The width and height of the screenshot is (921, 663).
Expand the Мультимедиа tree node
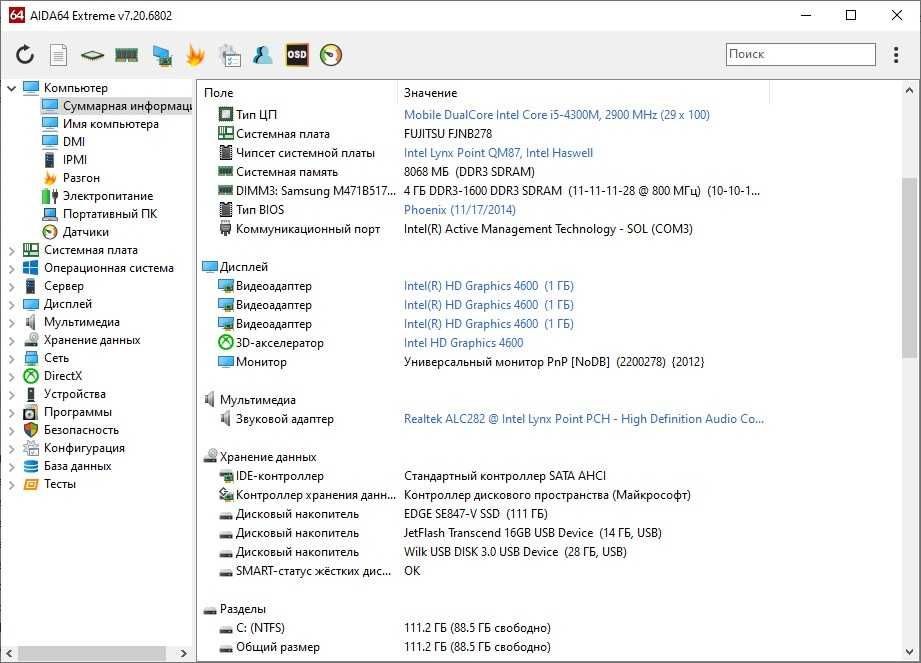pos(11,322)
